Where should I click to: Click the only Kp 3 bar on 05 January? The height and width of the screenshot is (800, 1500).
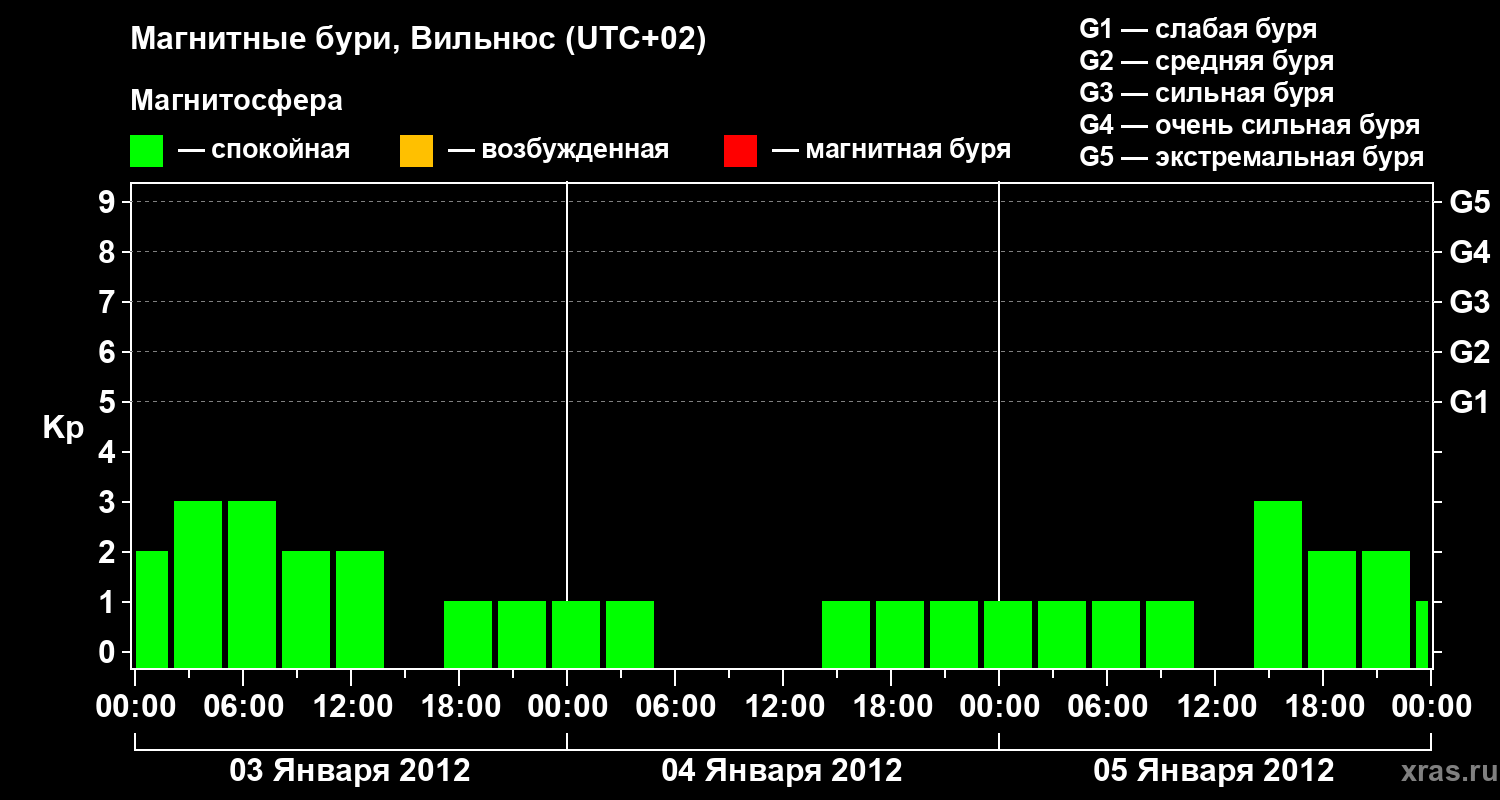(1278, 584)
